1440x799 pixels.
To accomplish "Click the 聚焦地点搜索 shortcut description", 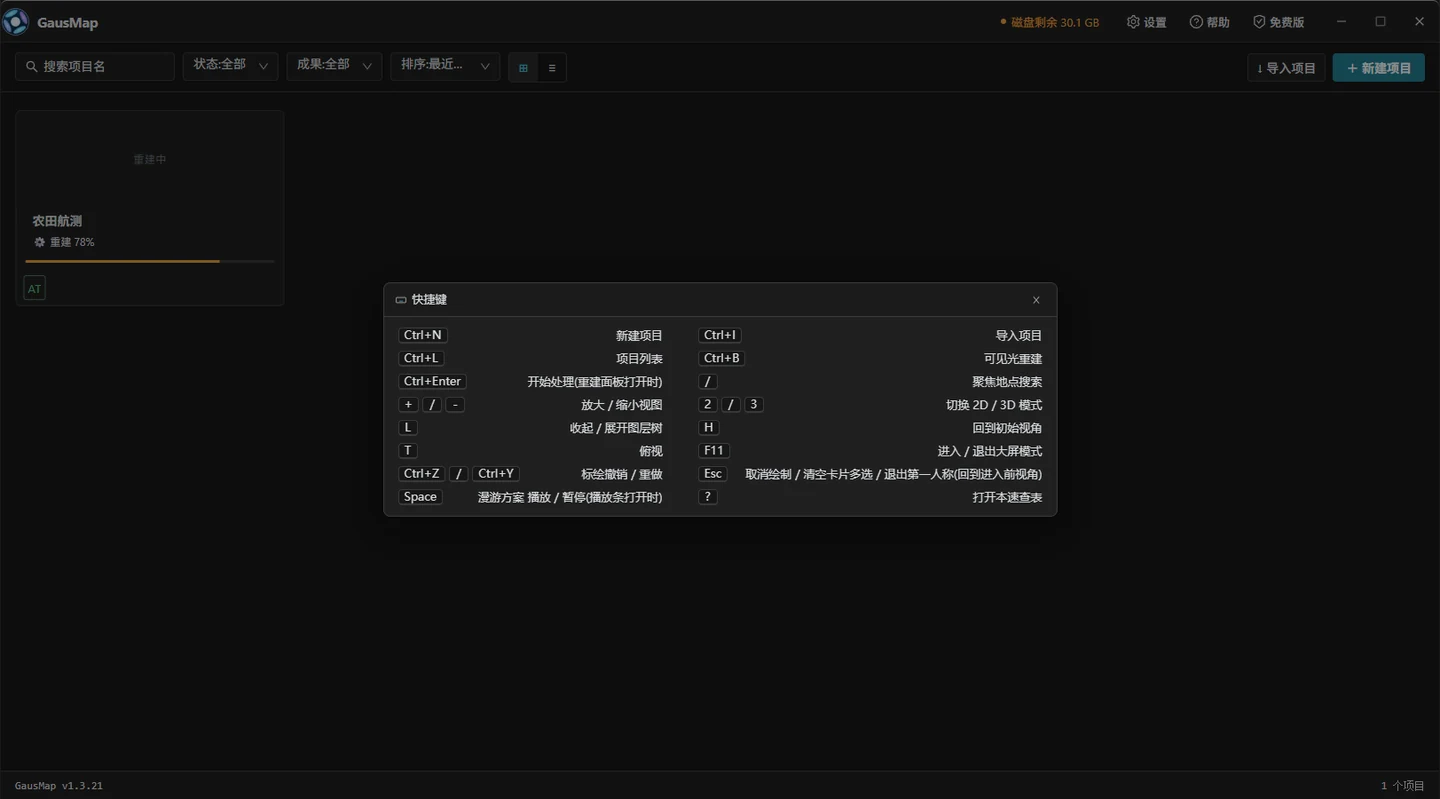I will 1007,381.
